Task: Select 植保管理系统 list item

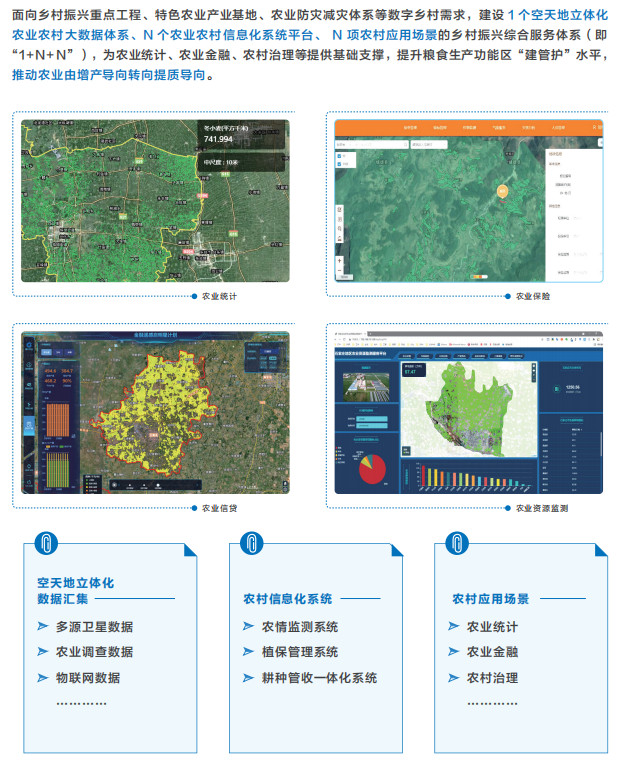Action: click(298, 652)
